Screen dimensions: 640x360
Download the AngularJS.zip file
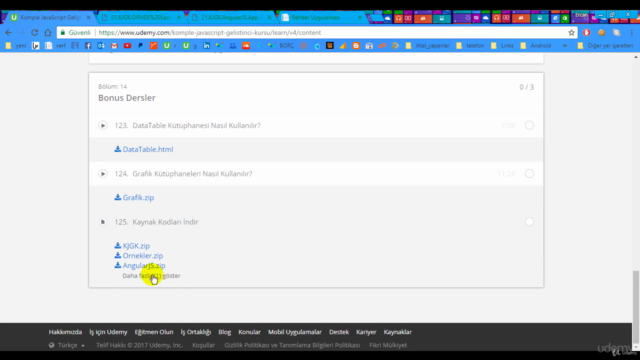[144, 265]
